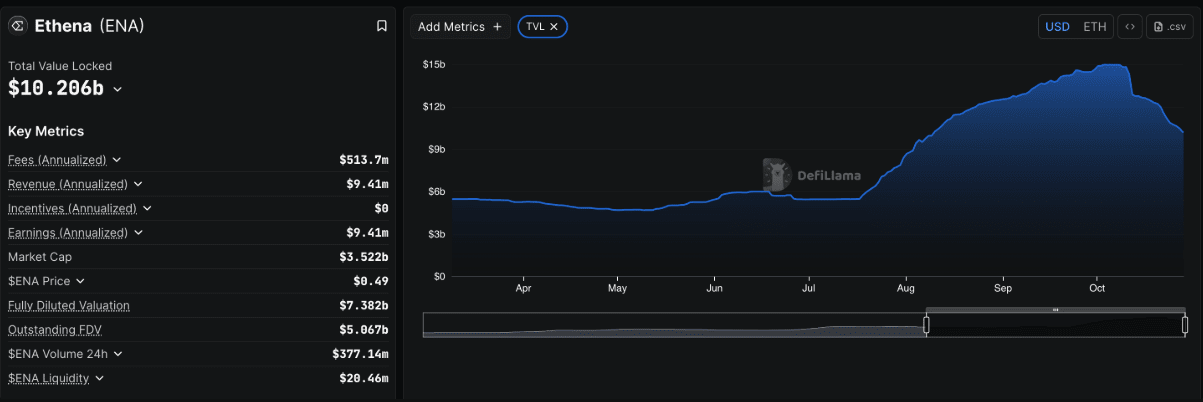Click the plus icon in Add Metrics
Screen dimensions: 1203x402
[x=497, y=27]
